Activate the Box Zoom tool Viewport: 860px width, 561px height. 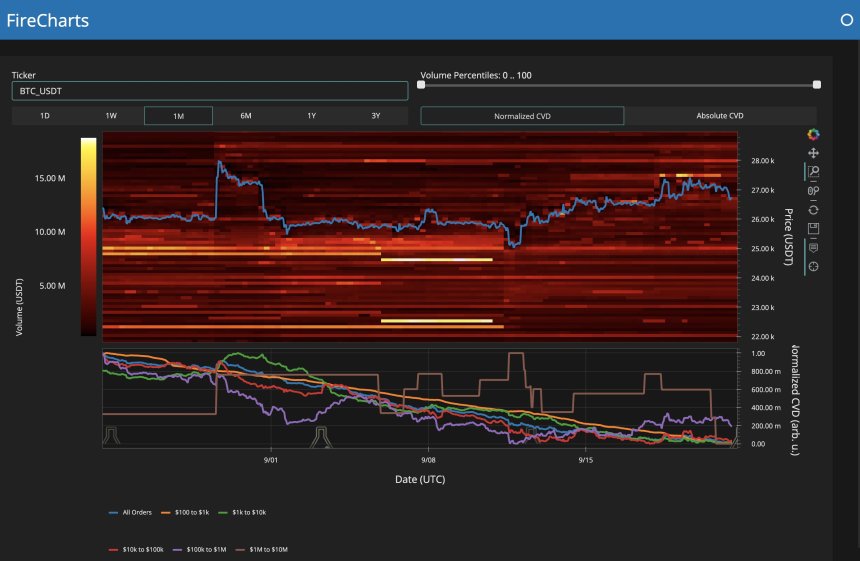click(x=813, y=172)
